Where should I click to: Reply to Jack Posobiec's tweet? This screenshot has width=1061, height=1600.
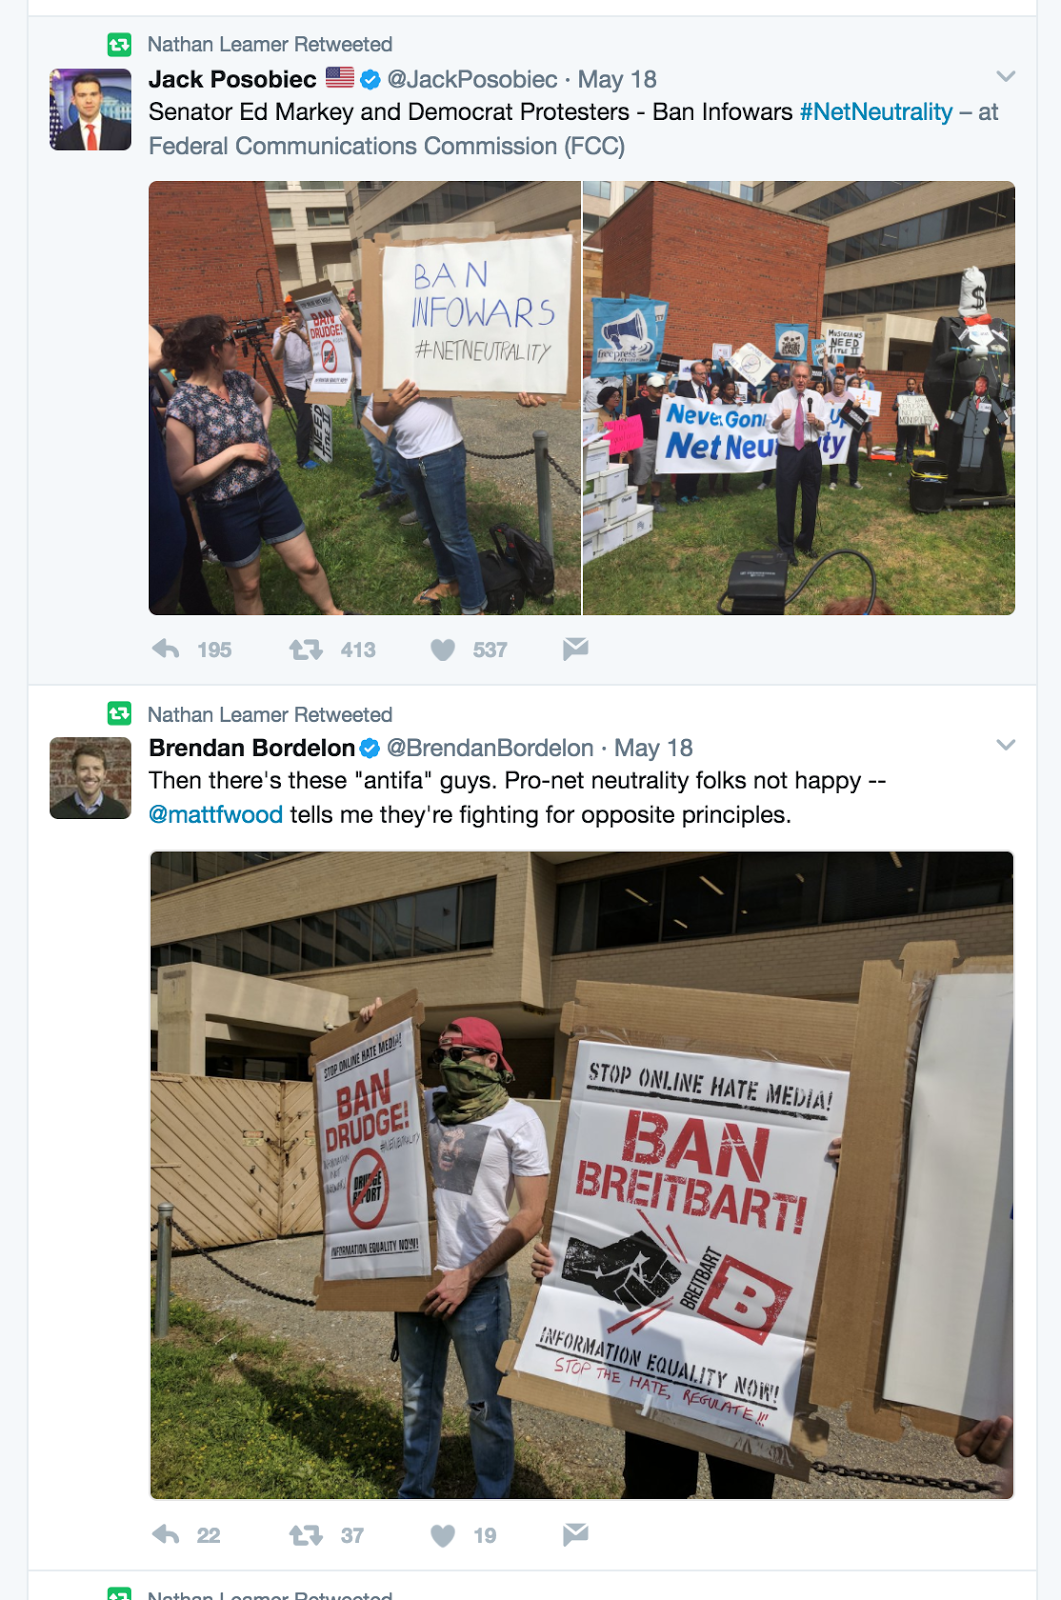pos(166,650)
